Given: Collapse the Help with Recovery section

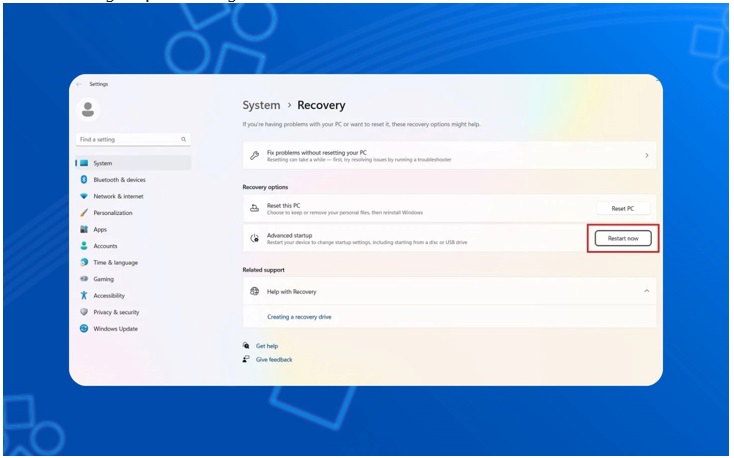Looking at the screenshot, I should pos(646,291).
